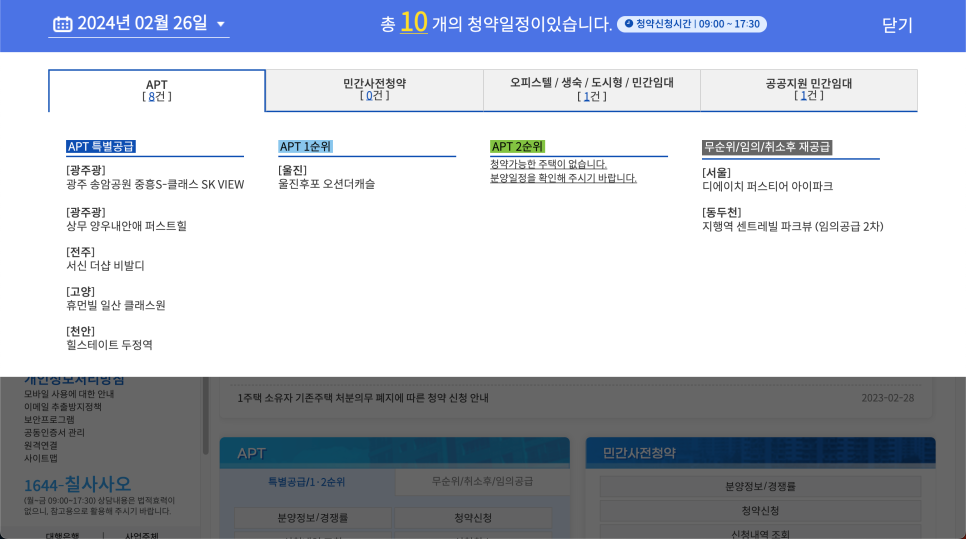
Task: Click the APT 특별공급 heading
Action: pyautogui.click(x=101, y=147)
